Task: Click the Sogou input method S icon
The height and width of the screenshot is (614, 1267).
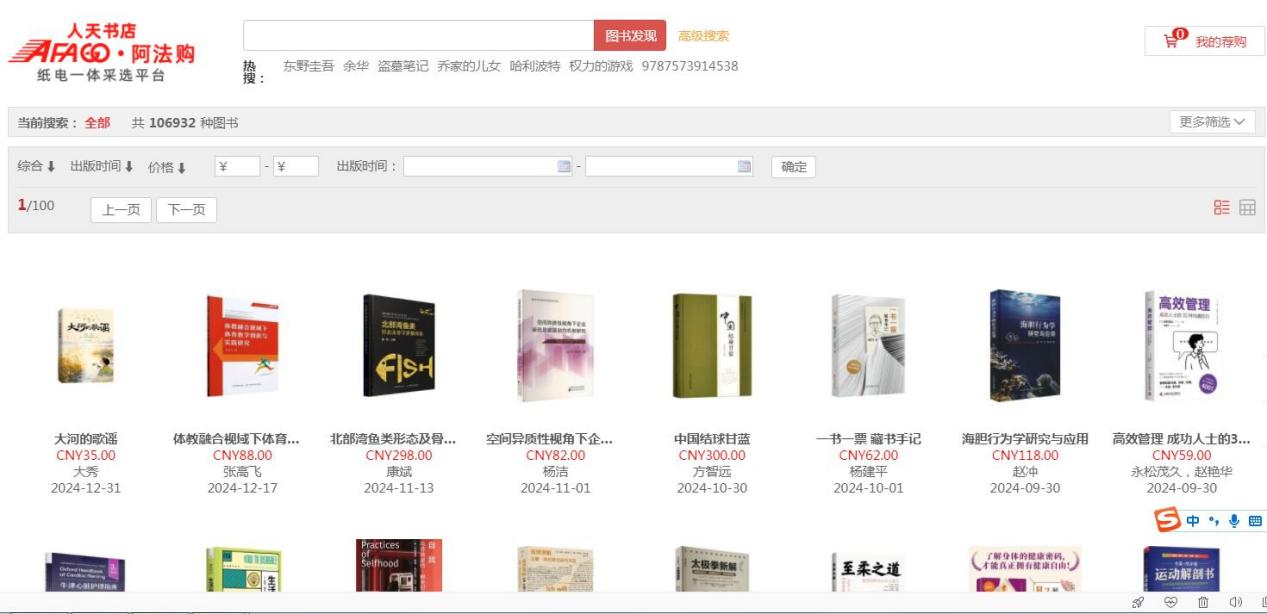Action: tap(1168, 520)
